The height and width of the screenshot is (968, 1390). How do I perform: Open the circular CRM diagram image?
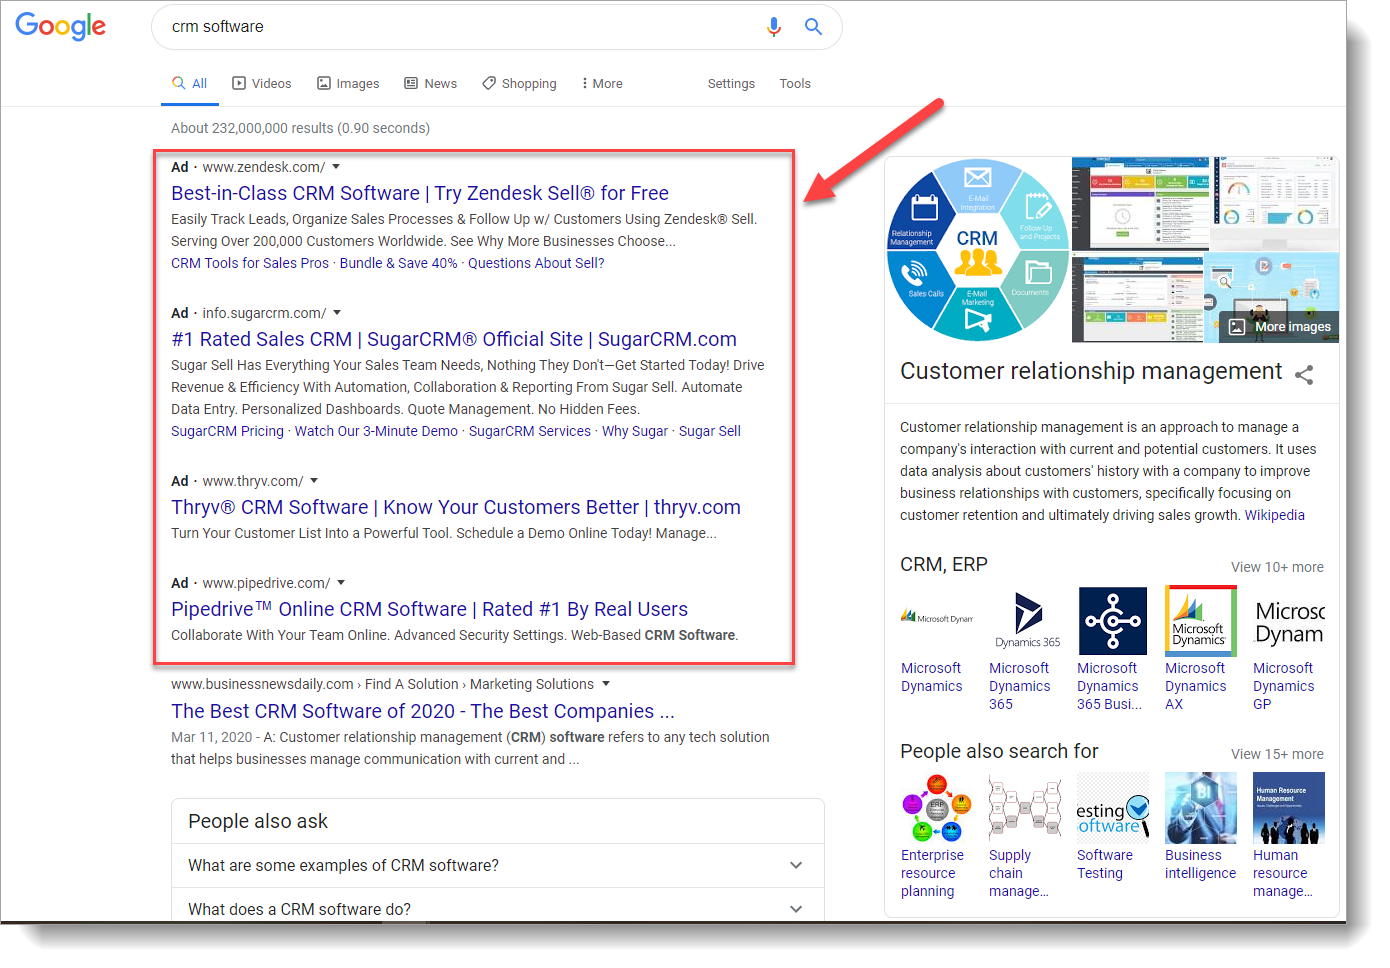point(978,250)
